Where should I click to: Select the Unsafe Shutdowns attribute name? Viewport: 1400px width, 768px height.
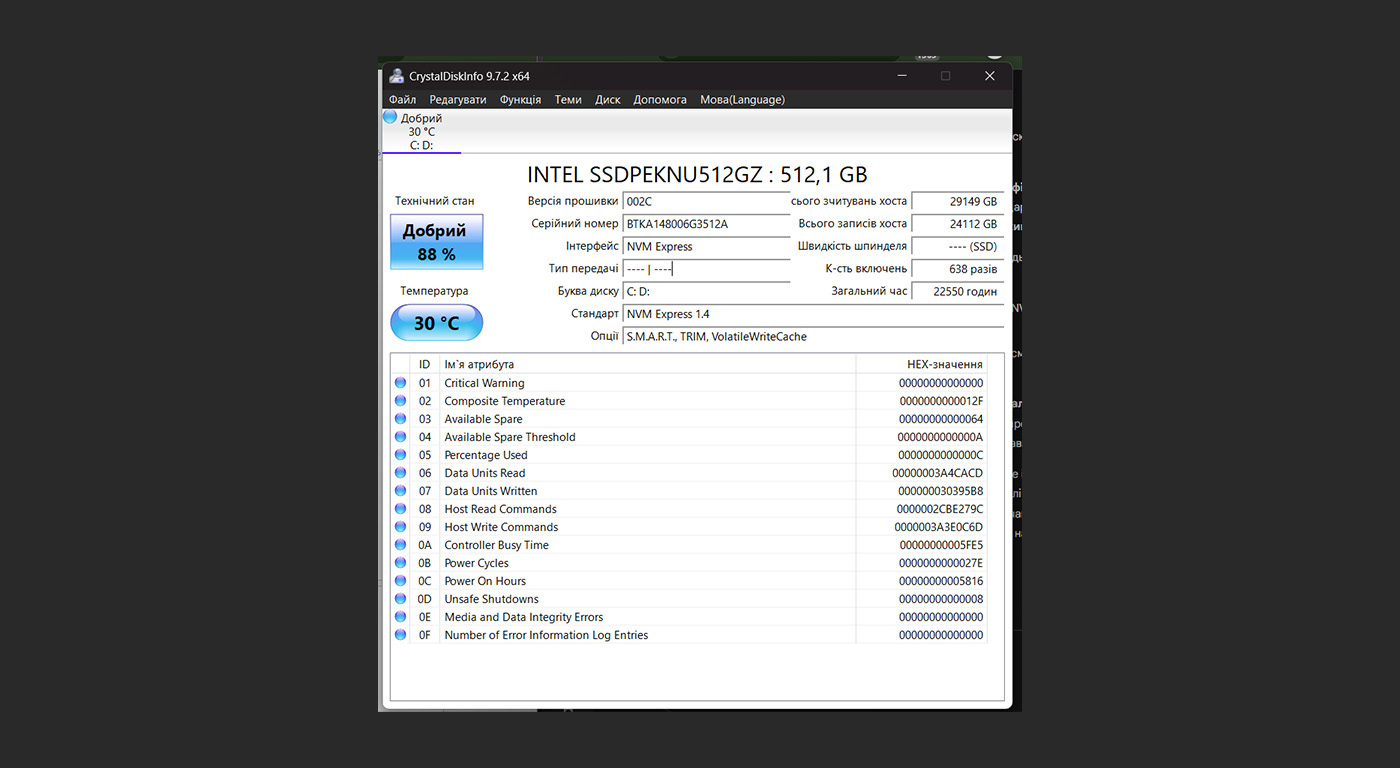492,599
